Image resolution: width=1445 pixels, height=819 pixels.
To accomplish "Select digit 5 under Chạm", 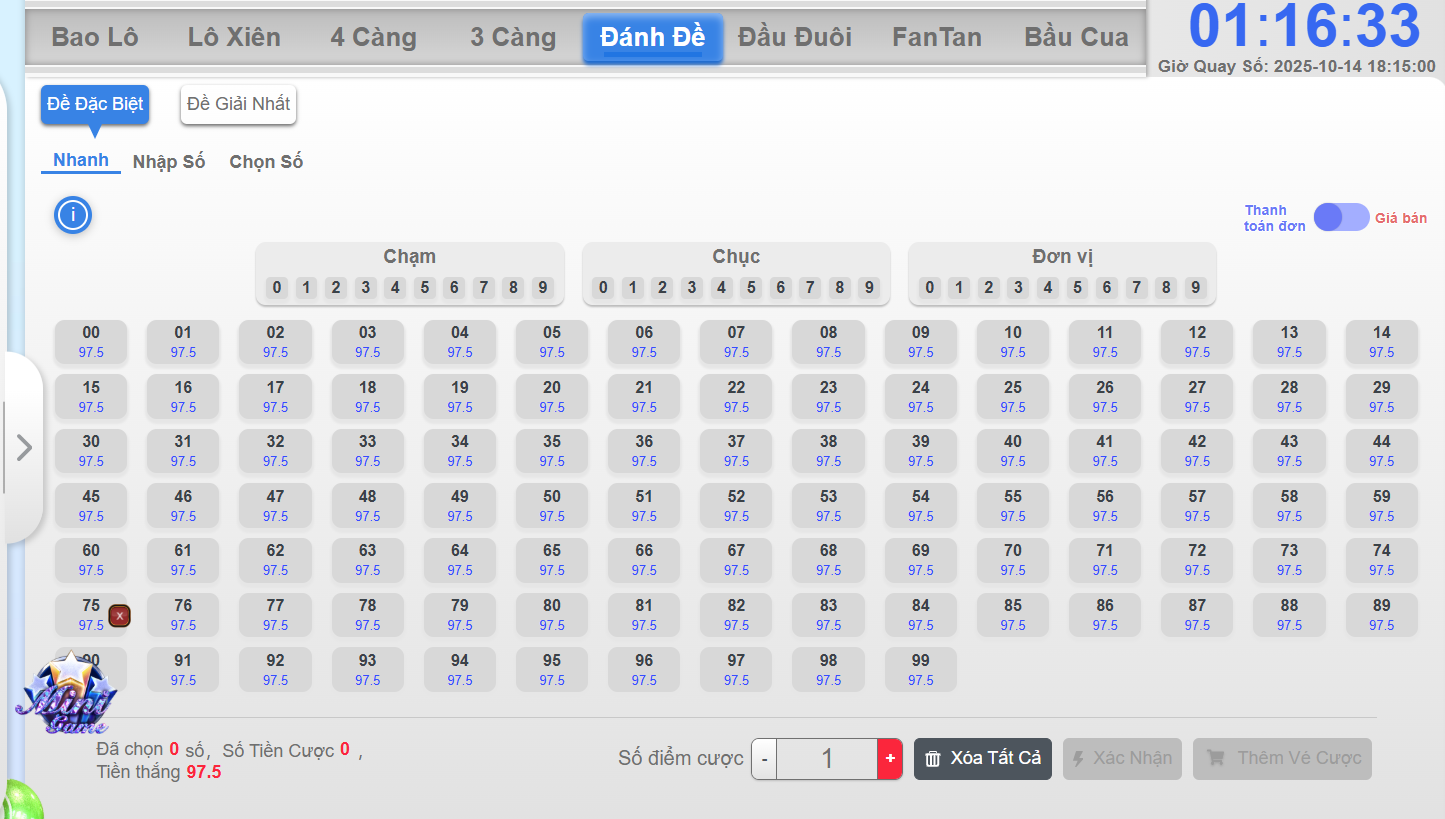I will coord(425,288).
